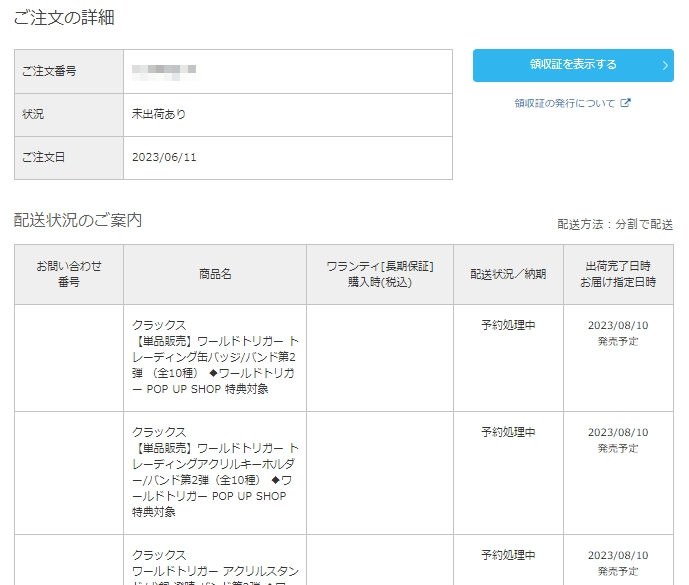Select the blurred order number value
The image size is (689, 585).
tap(164, 72)
